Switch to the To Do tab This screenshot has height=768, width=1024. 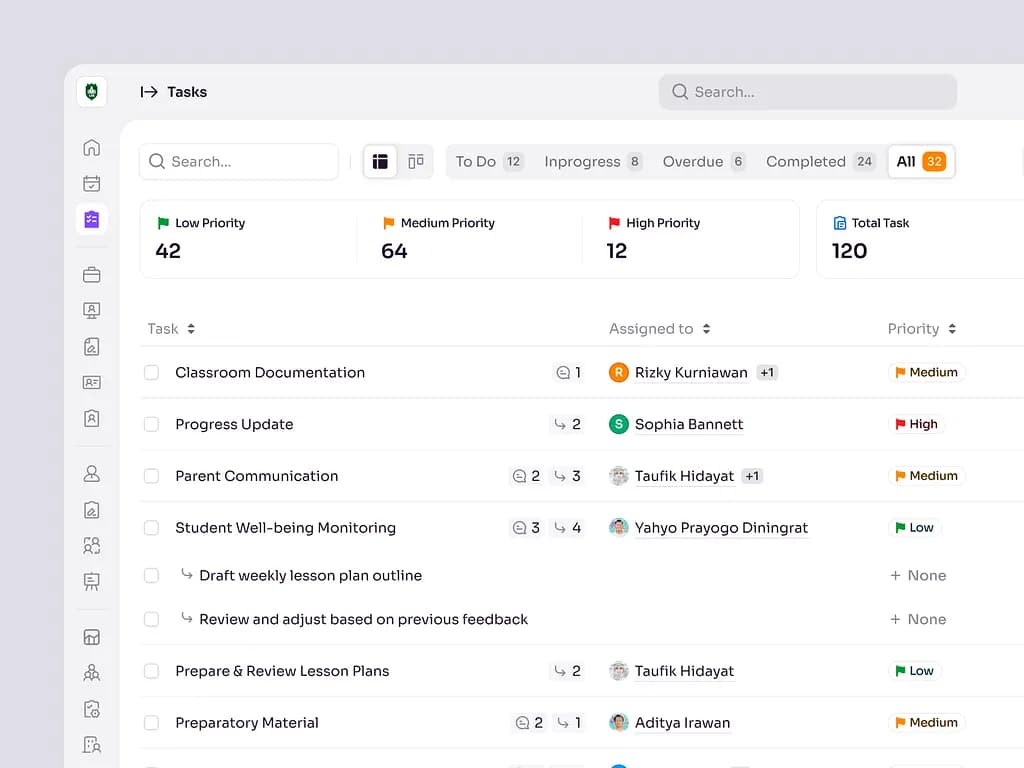[x=489, y=161]
